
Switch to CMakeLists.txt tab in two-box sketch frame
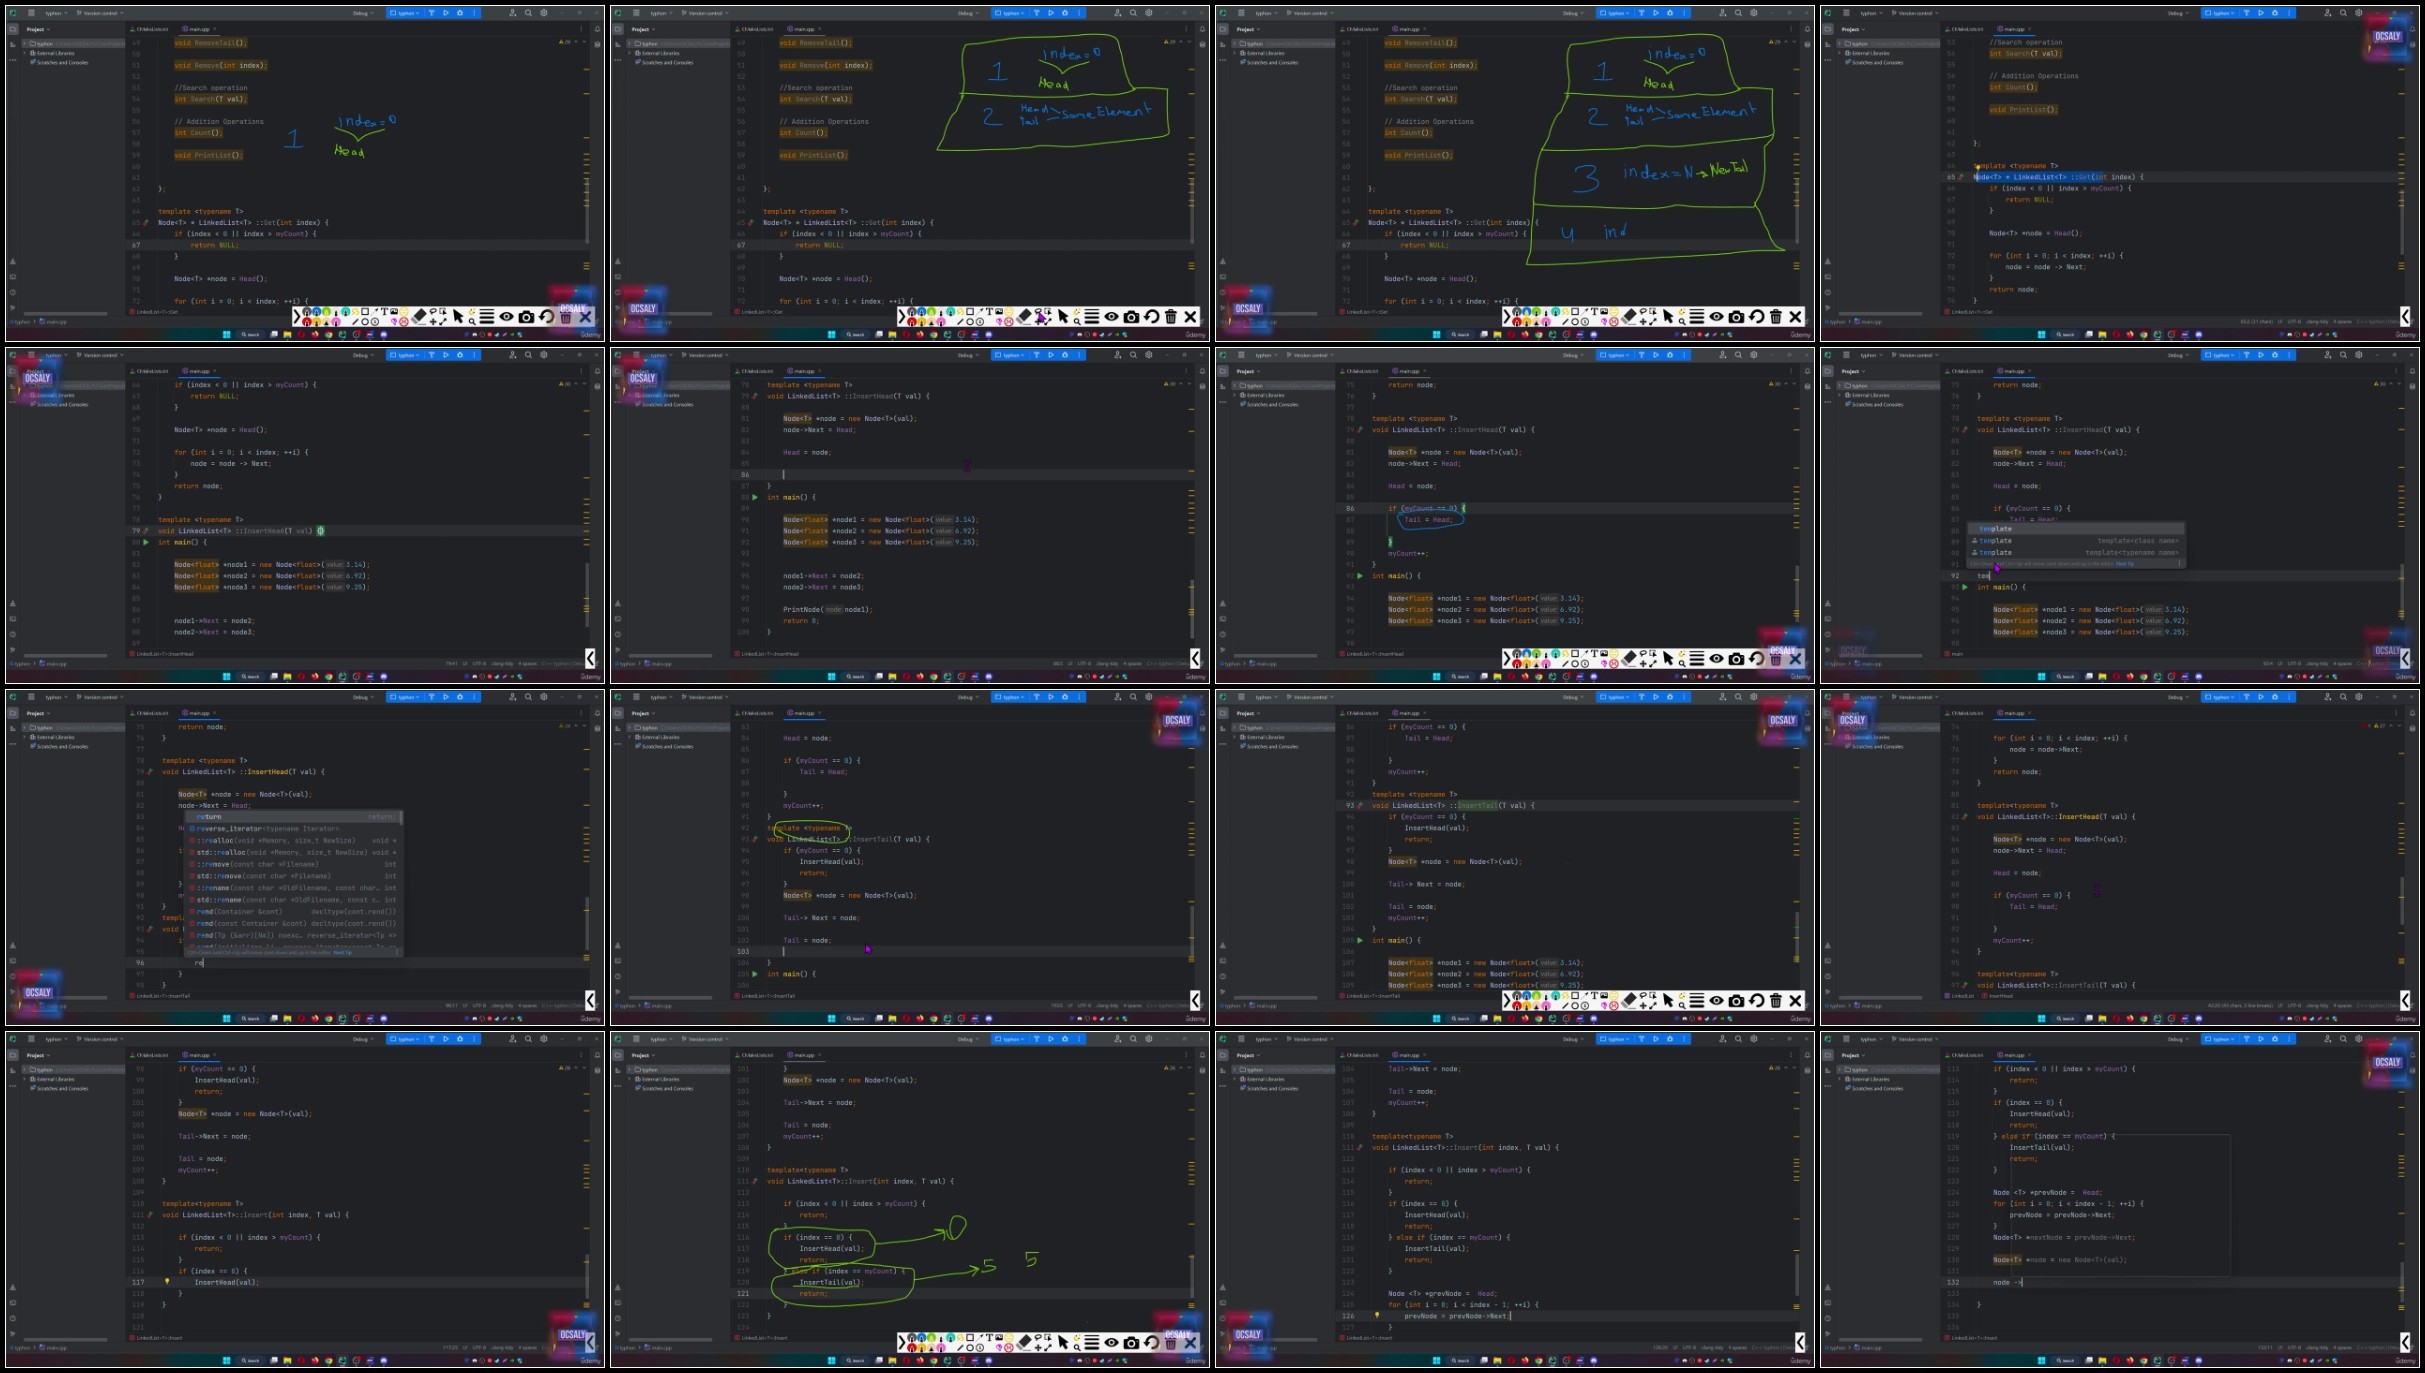756,29
